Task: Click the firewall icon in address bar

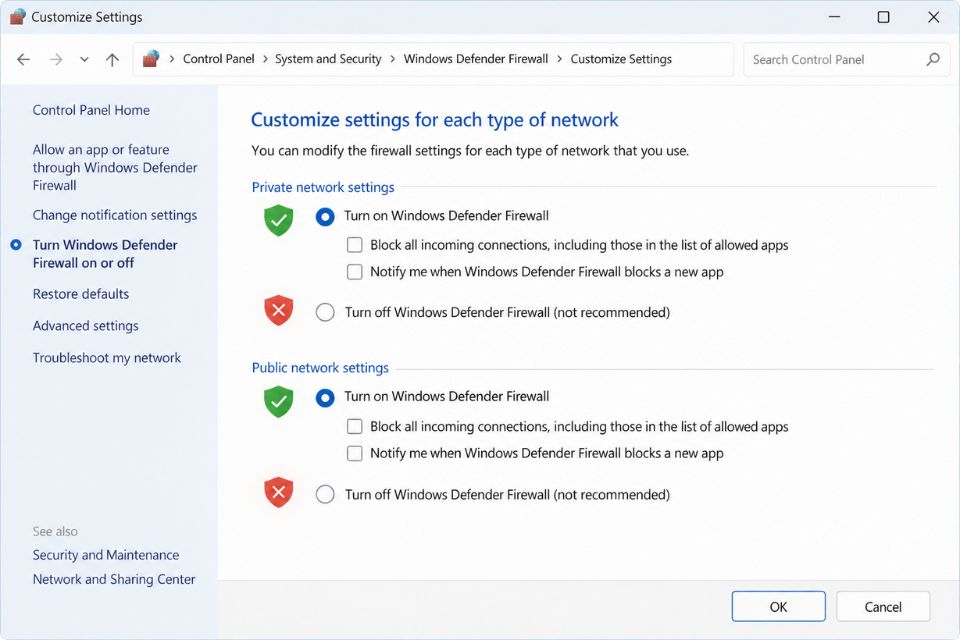Action: 151,59
